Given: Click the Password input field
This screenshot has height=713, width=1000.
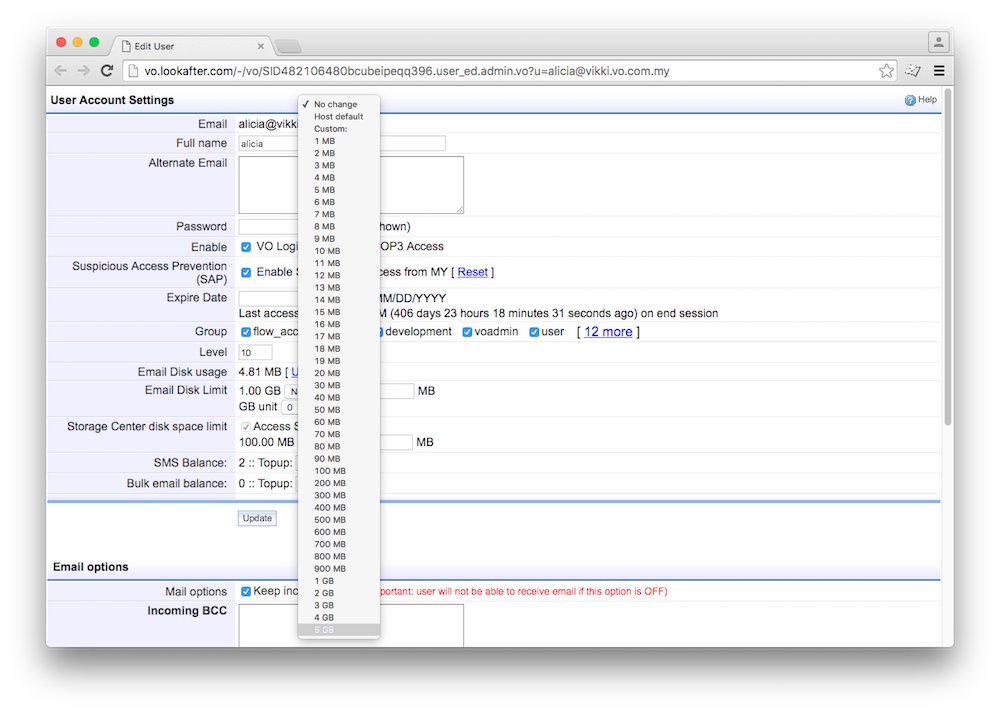Looking at the screenshot, I should [x=268, y=226].
